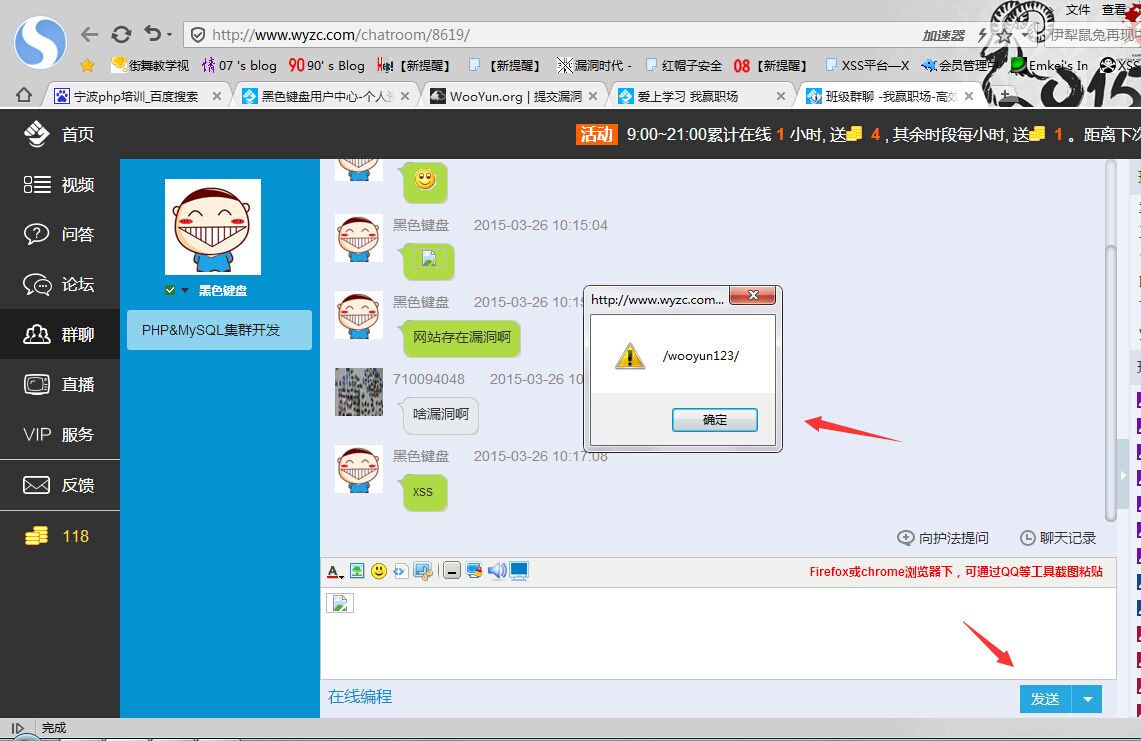Close the alert dialog with red X
1141x741 pixels.
click(x=753, y=295)
